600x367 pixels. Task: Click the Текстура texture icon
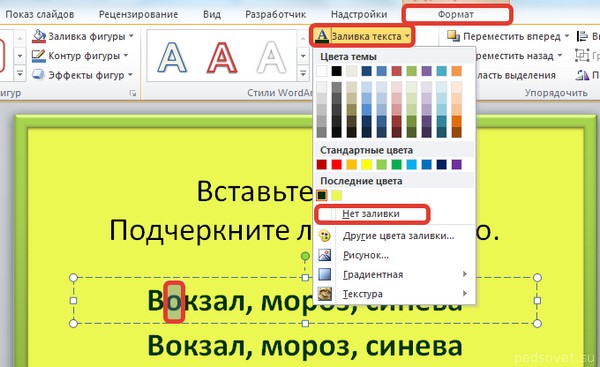coord(324,294)
